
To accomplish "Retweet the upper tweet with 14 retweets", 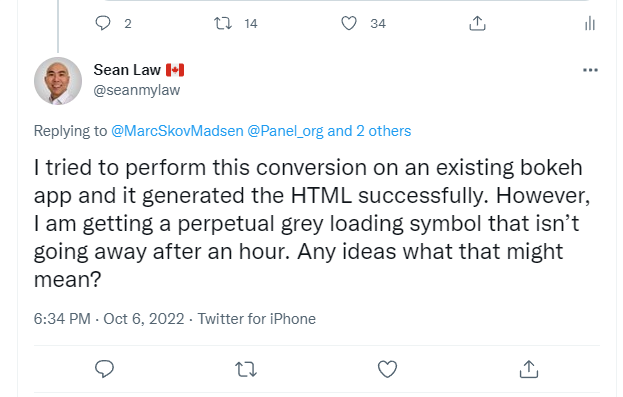I will coord(223,23).
